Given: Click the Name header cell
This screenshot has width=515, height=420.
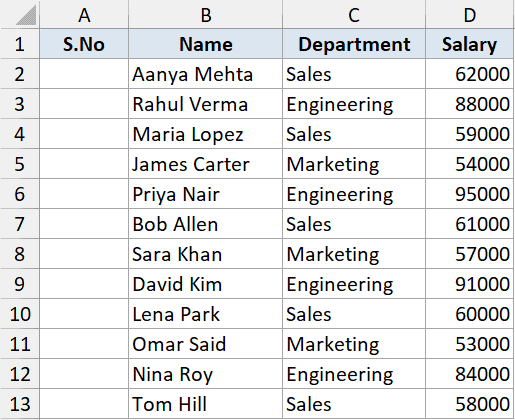Looking at the screenshot, I should tap(205, 44).
